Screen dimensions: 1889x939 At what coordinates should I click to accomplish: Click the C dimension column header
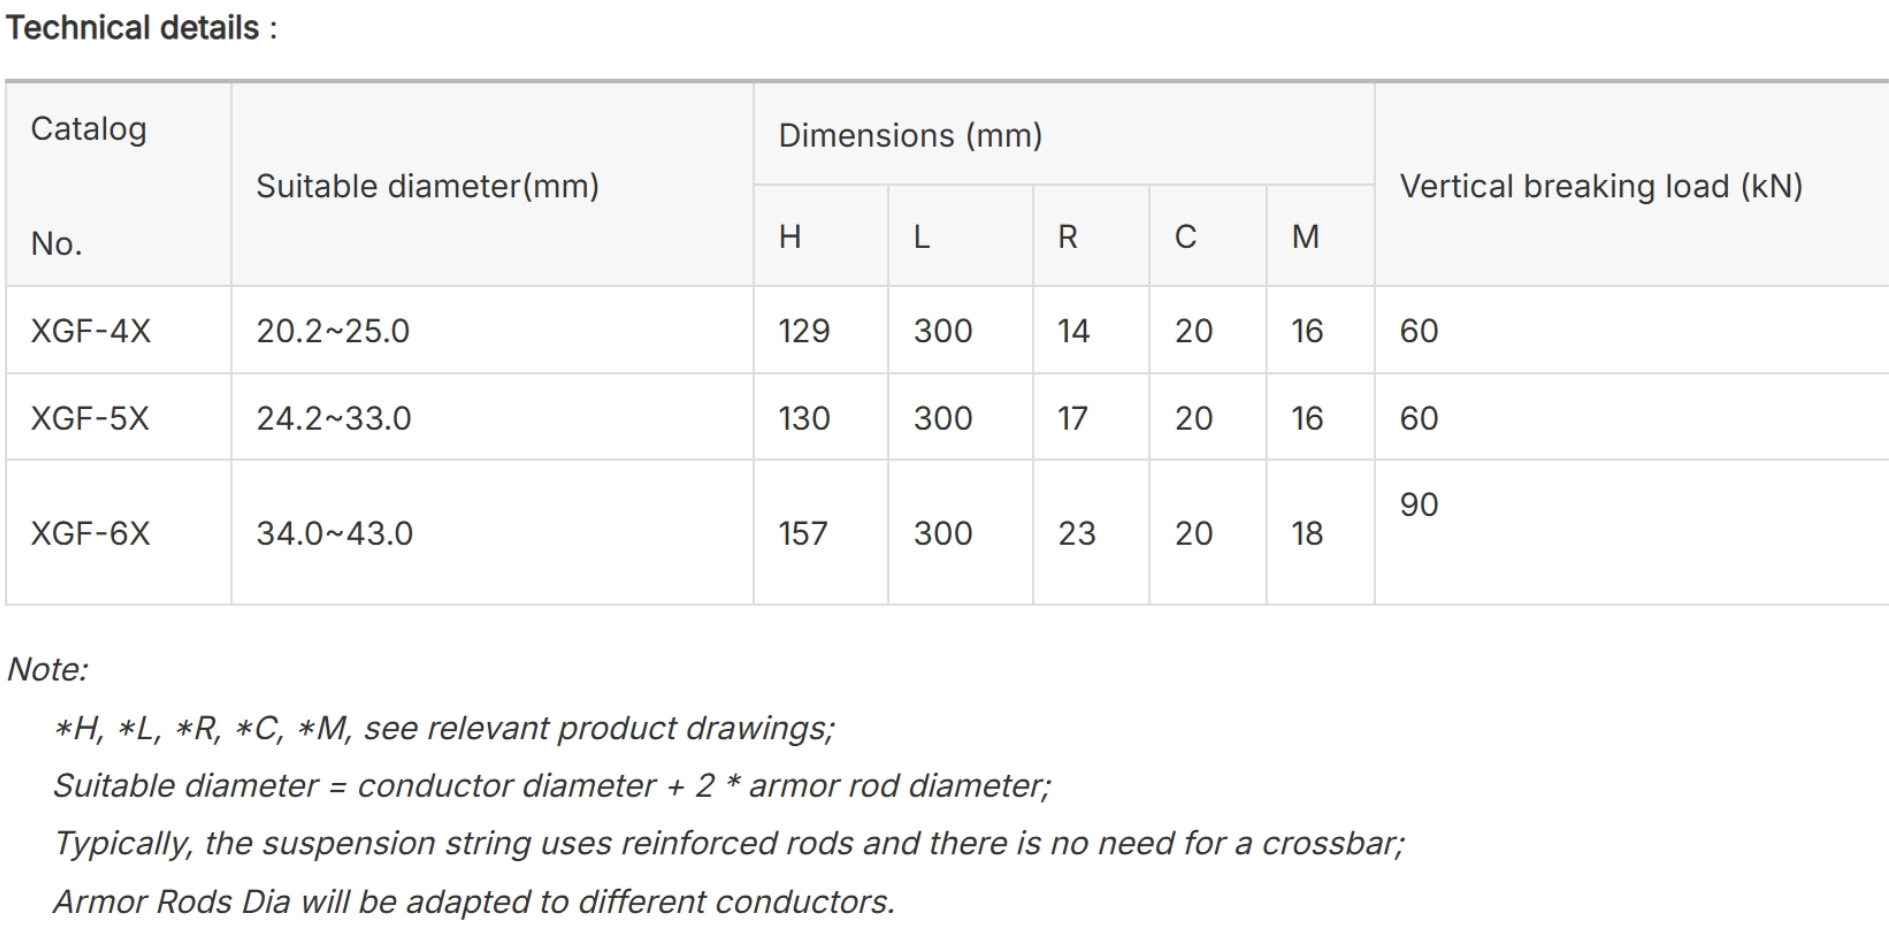coord(1208,237)
